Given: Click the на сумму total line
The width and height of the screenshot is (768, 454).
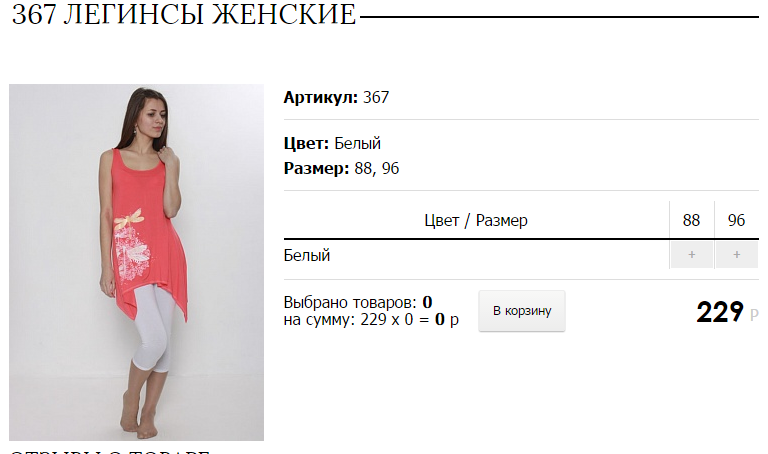Looking at the screenshot, I should (371, 320).
